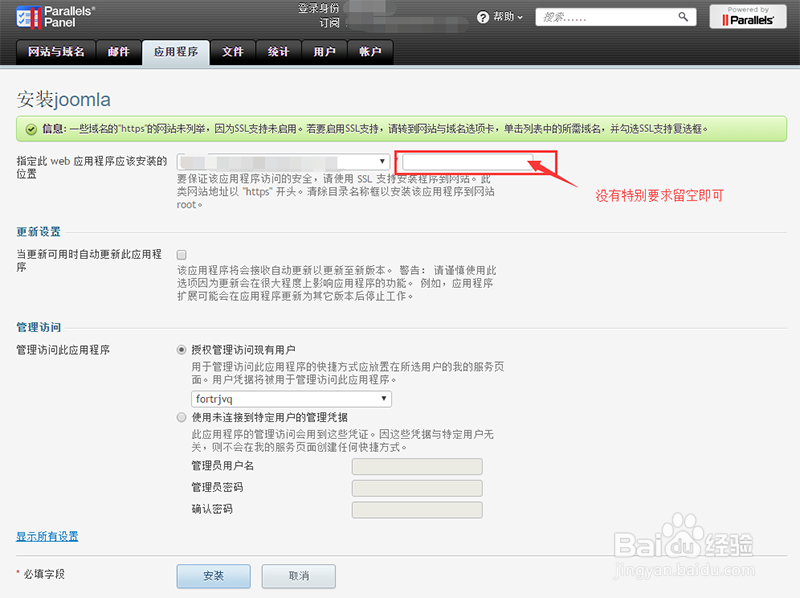Viewport: 800px width, 598px height.
Task: Switch to the 用户 tab
Action: point(324,51)
